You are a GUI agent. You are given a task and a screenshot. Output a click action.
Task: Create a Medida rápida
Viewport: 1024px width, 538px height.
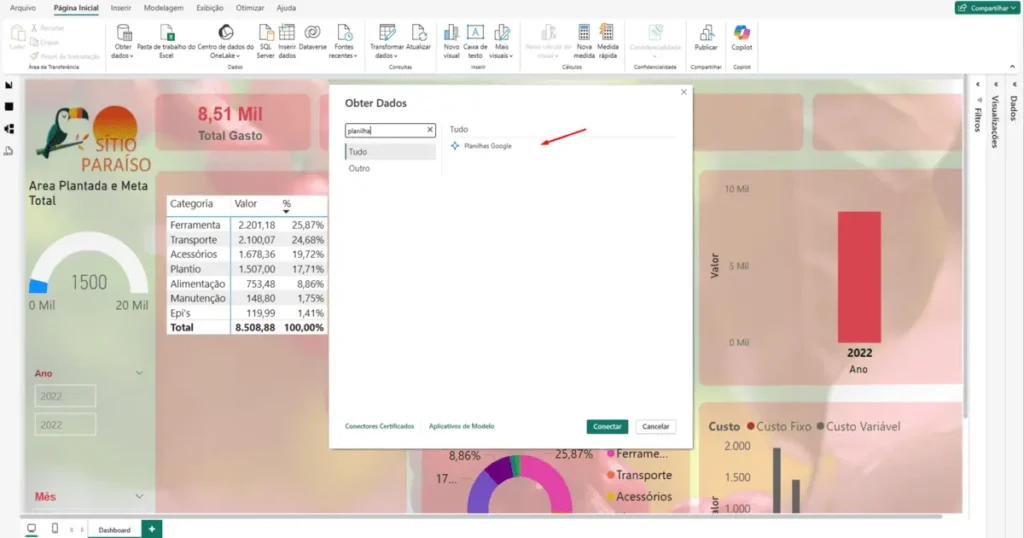point(607,41)
